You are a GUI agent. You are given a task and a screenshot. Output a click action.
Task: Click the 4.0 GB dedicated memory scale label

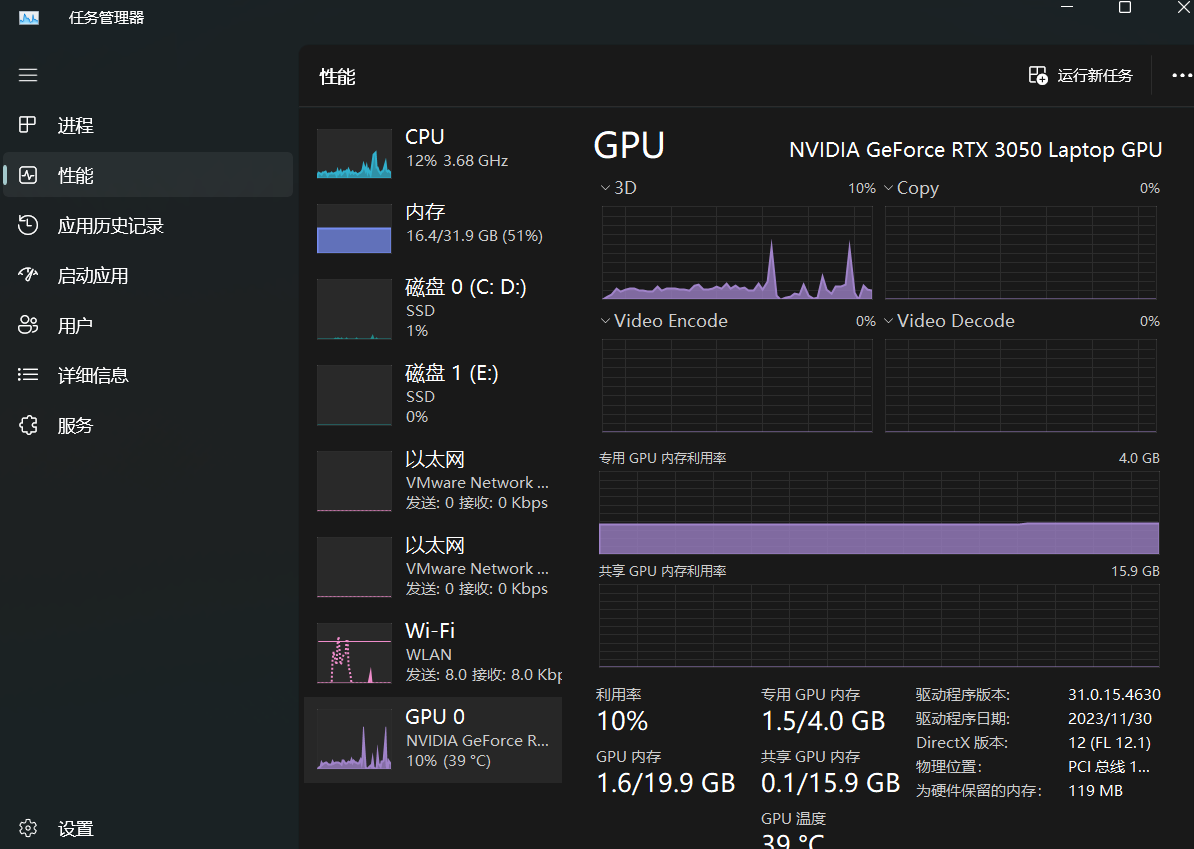(x=1138, y=458)
